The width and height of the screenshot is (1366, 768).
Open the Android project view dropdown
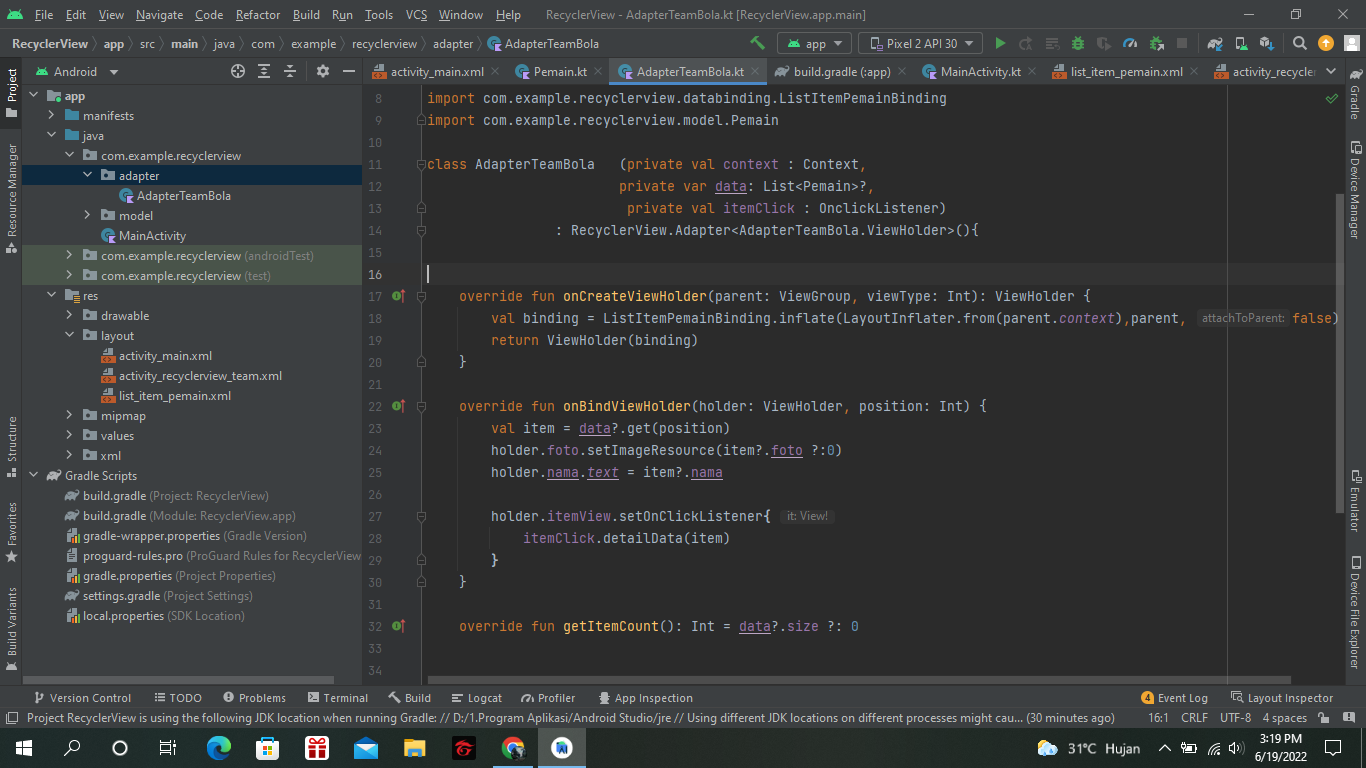click(x=77, y=71)
